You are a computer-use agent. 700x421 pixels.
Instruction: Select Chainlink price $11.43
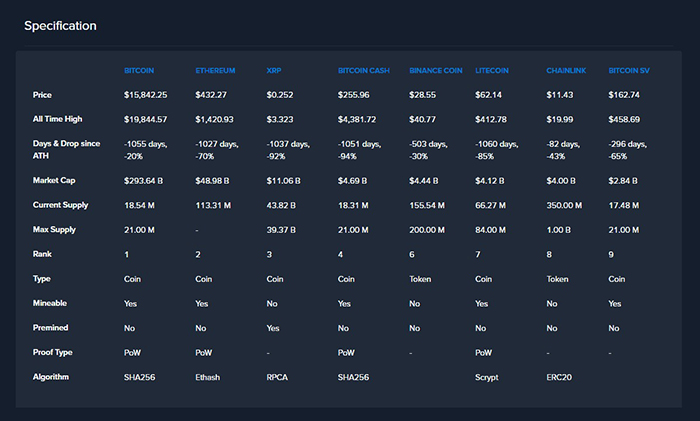pyautogui.click(x=560, y=95)
